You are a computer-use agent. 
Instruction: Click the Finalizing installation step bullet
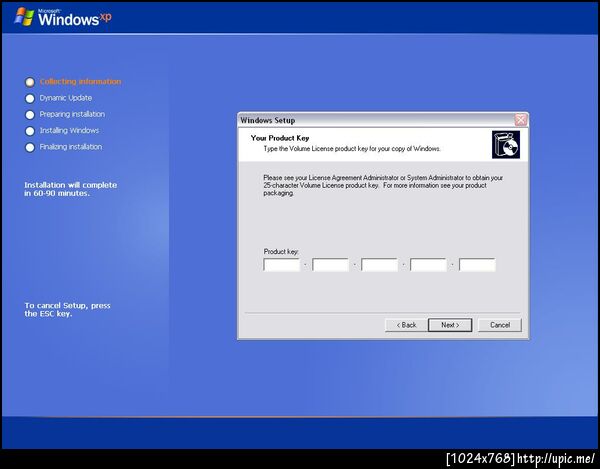[x=30, y=147]
